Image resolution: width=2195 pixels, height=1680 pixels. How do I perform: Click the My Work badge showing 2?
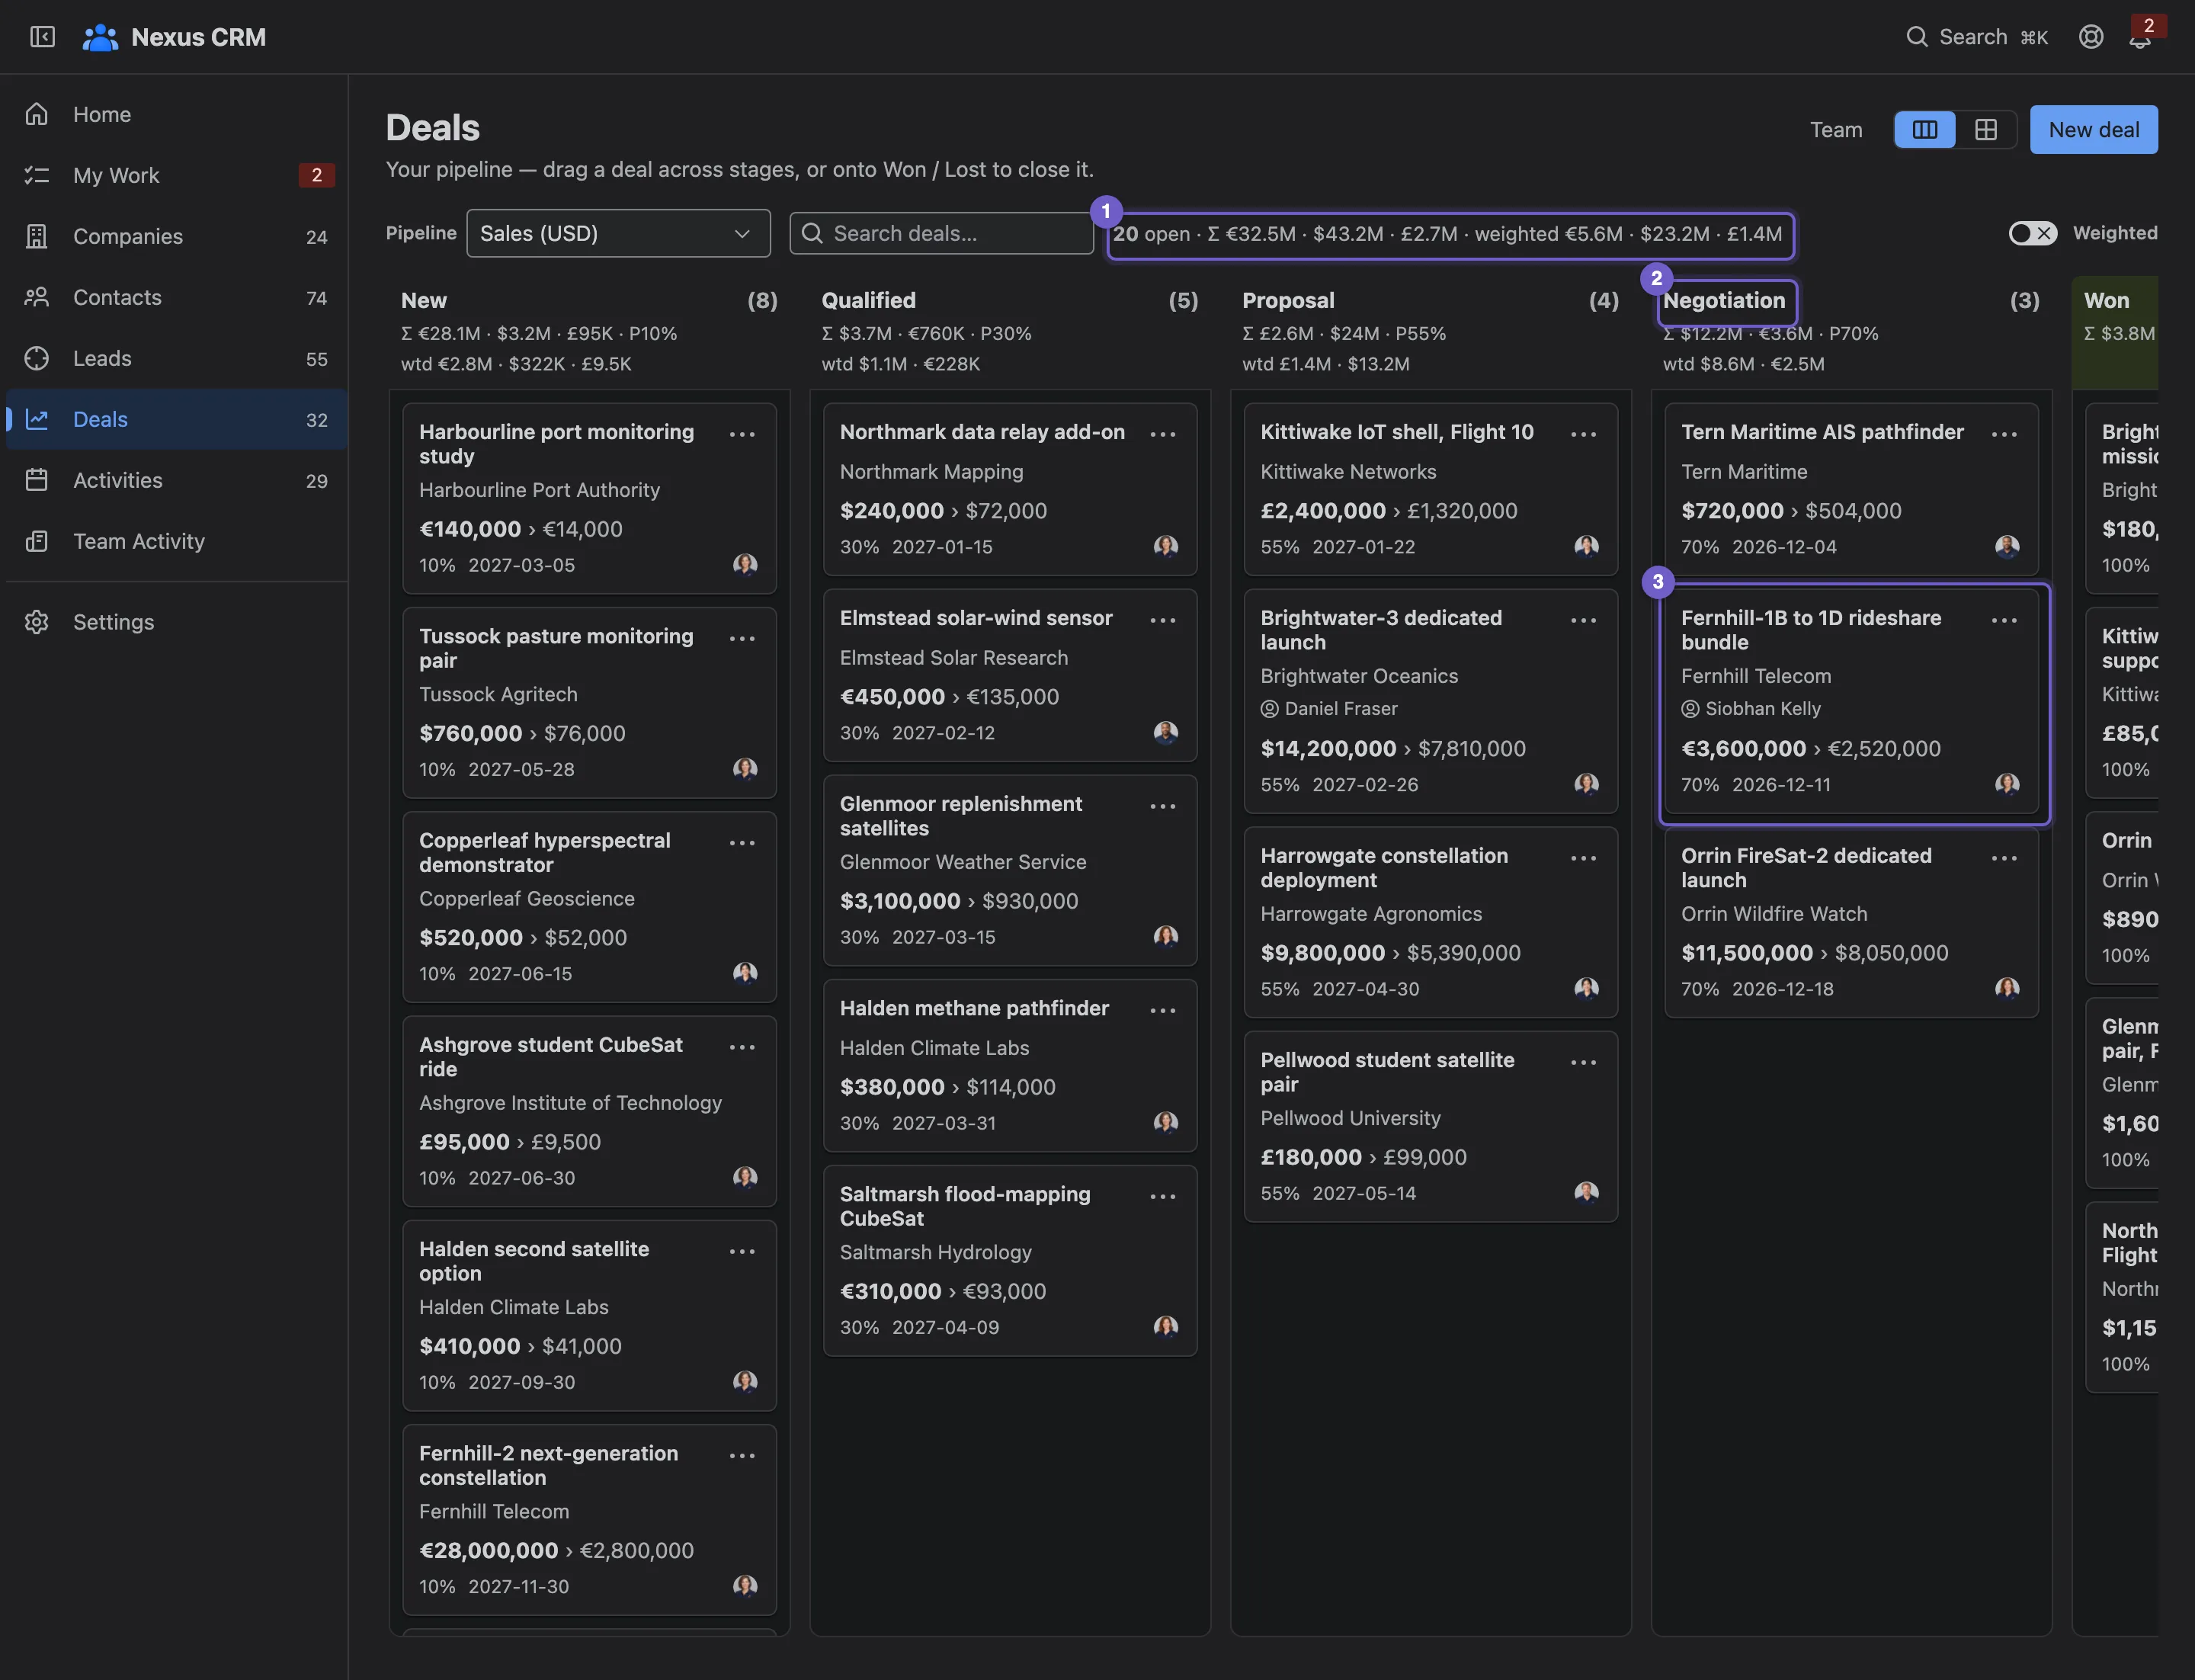coord(317,175)
